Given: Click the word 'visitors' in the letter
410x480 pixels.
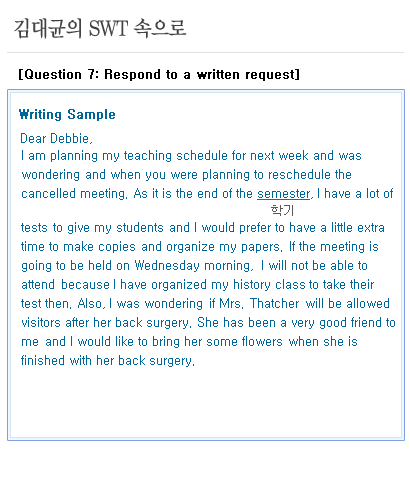Looking at the screenshot, I should [41, 323].
